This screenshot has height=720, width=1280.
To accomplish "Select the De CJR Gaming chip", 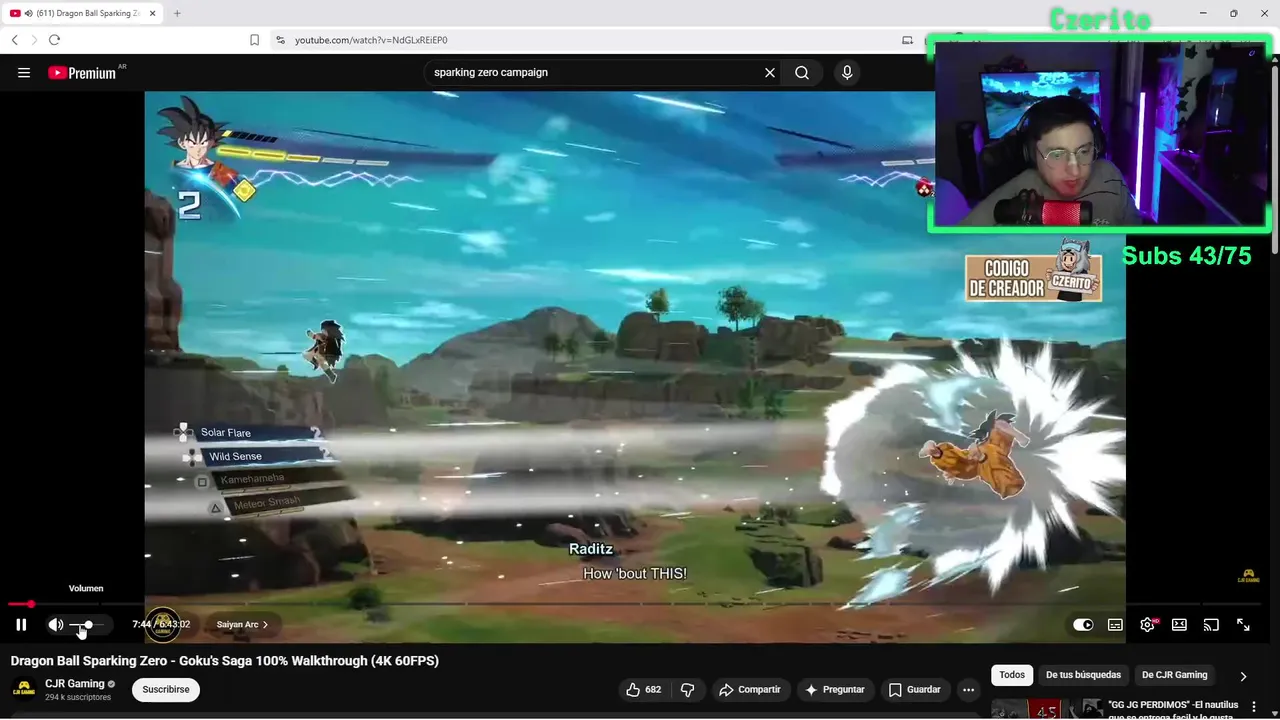I will 1175,675.
